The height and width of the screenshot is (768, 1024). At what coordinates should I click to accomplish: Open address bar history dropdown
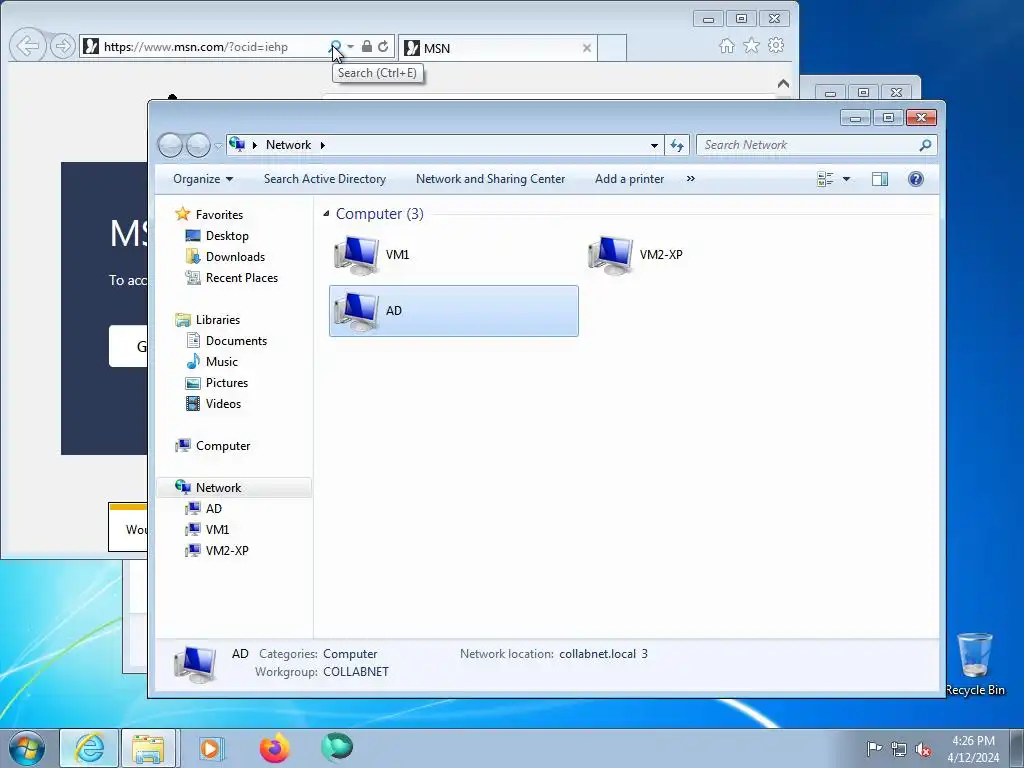[x=654, y=145]
